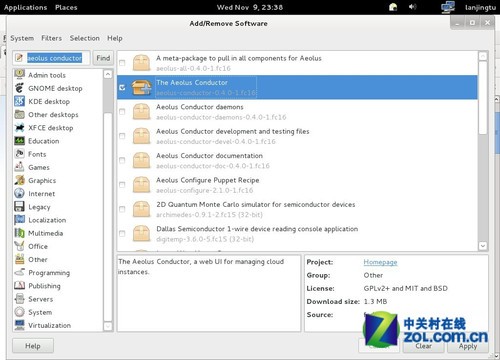Screen dimensions: 500x360
Task: Click the Apply button
Action: [468, 346]
